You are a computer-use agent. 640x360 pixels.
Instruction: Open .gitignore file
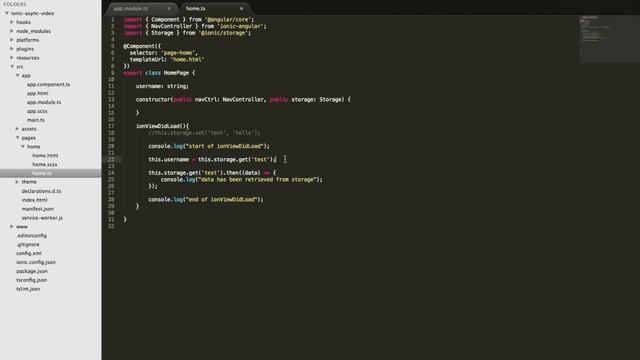(28, 244)
